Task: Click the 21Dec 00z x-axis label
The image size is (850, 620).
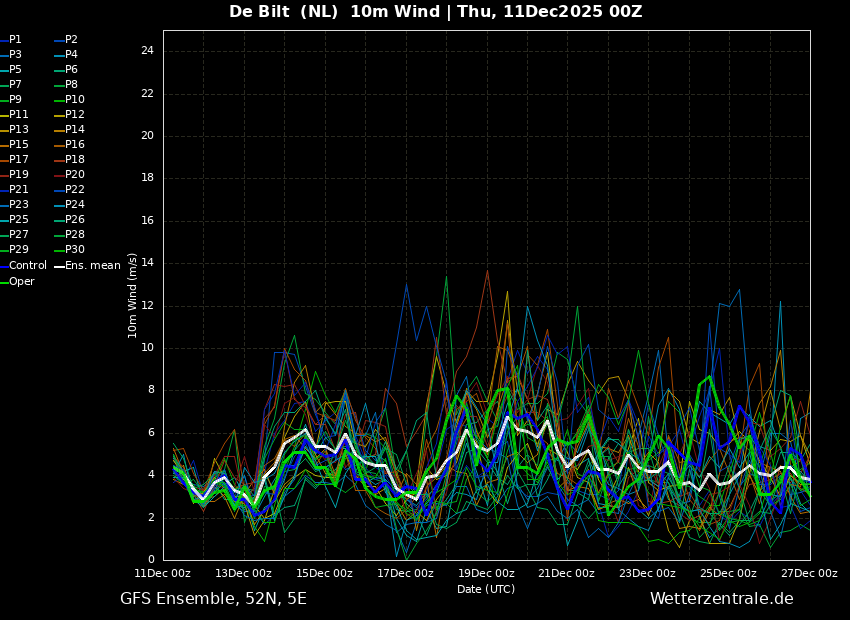Action: 566,573
